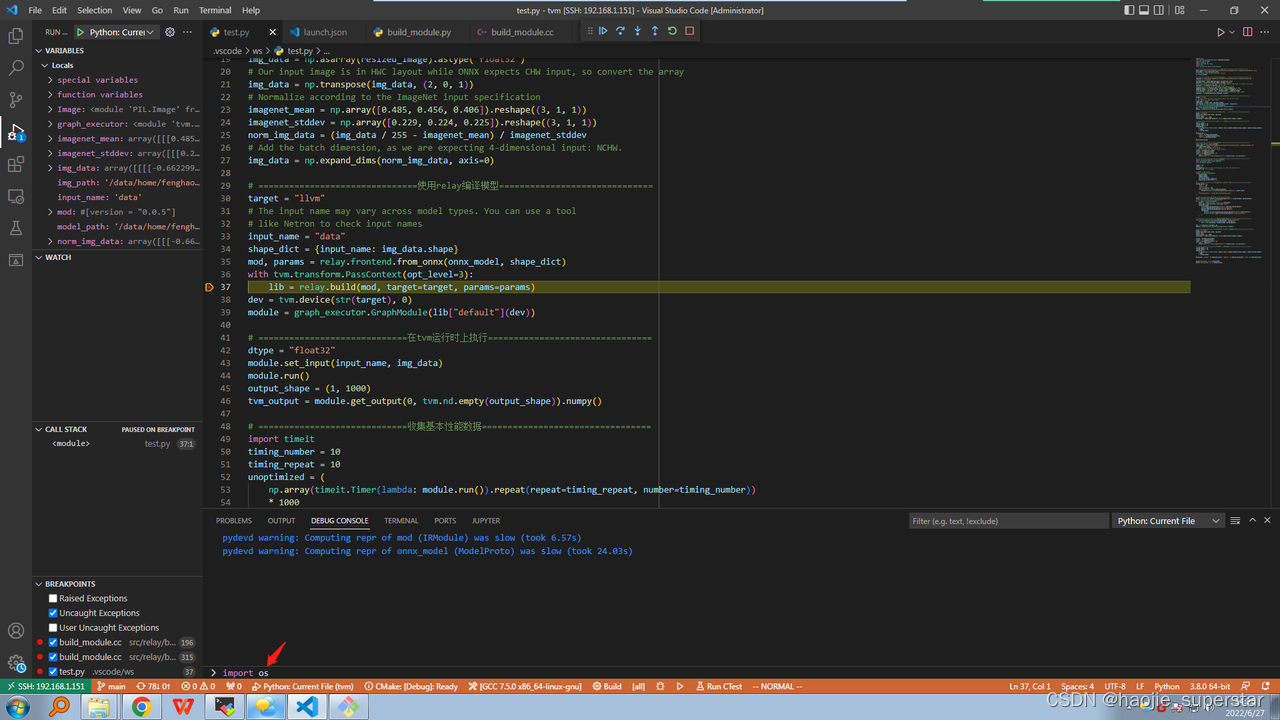The image size is (1280, 720).
Task: Continue debugging from debug toolbar
Action: 603,31
